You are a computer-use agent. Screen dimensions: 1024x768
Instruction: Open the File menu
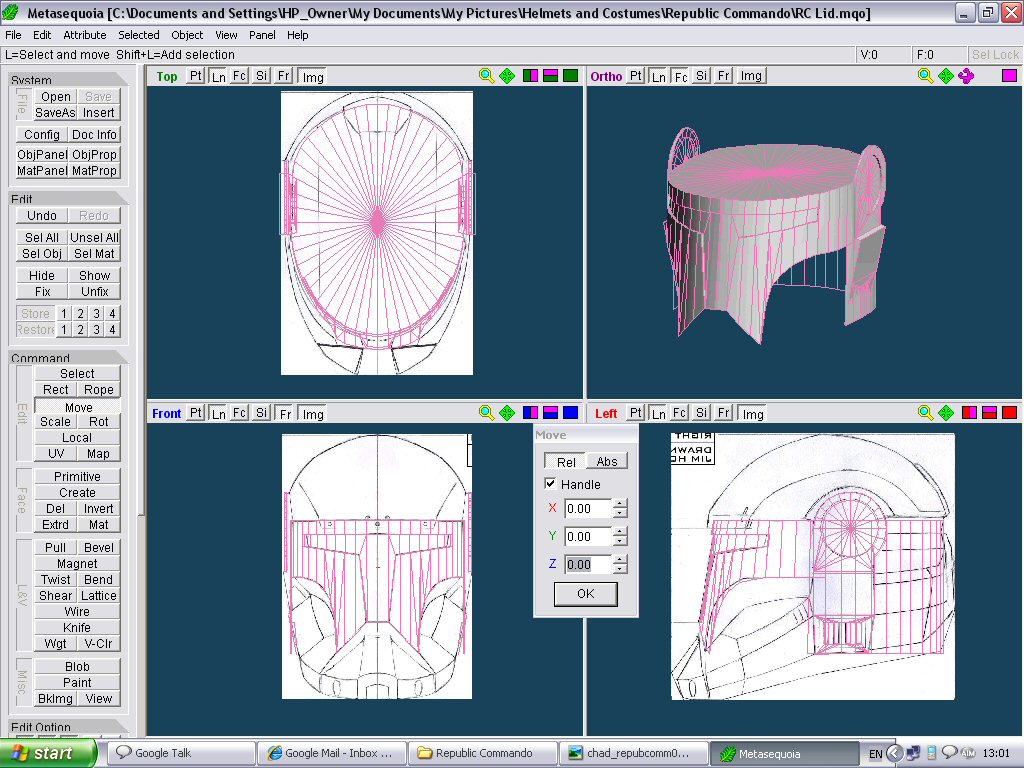tap(13, 35)
